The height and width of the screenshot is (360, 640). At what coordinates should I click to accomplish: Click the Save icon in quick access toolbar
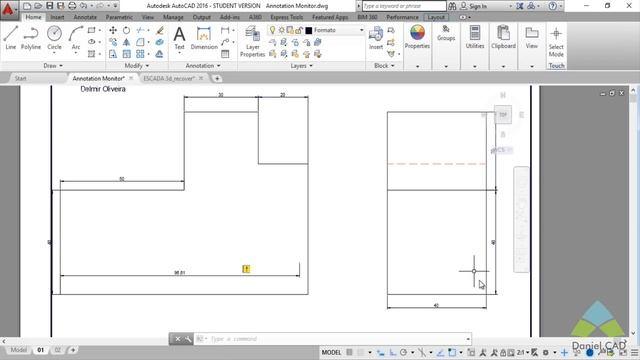click(49, 6)
